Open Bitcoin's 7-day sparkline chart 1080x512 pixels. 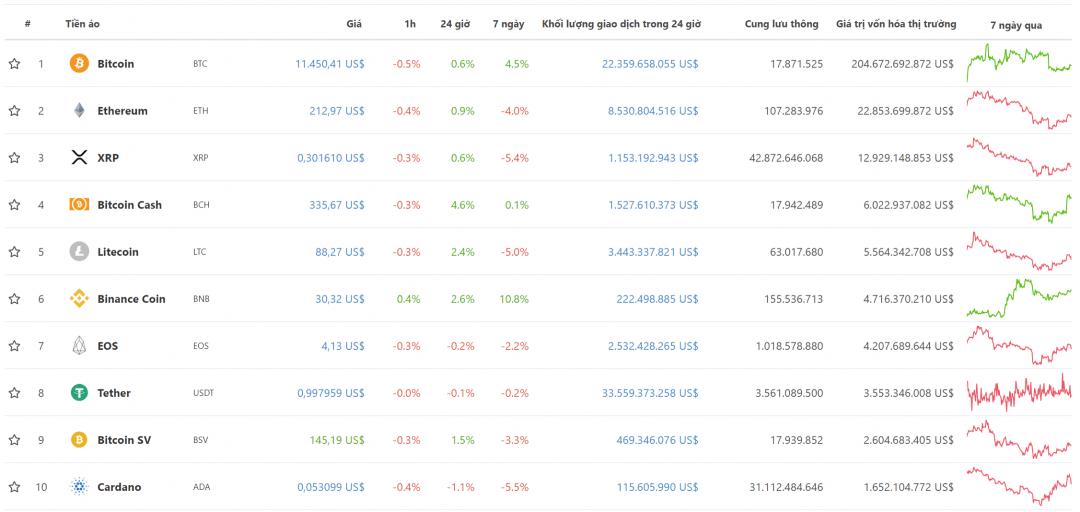1019,63
